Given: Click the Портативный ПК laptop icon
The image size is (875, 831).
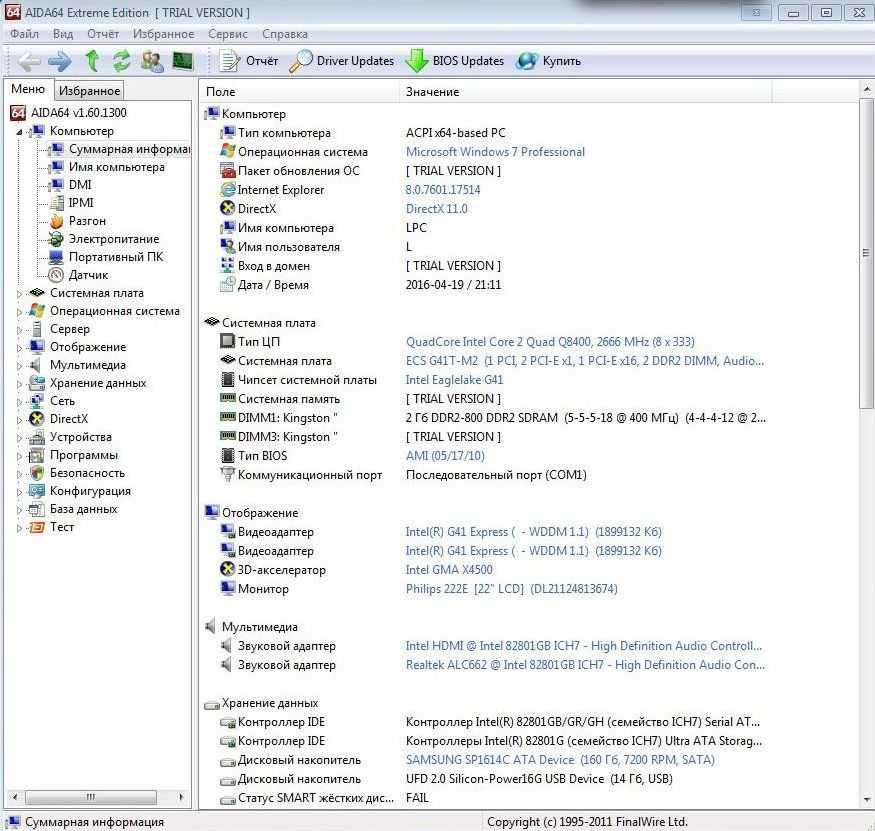Looking at the screenshot, I should click(x=56, y=257).
